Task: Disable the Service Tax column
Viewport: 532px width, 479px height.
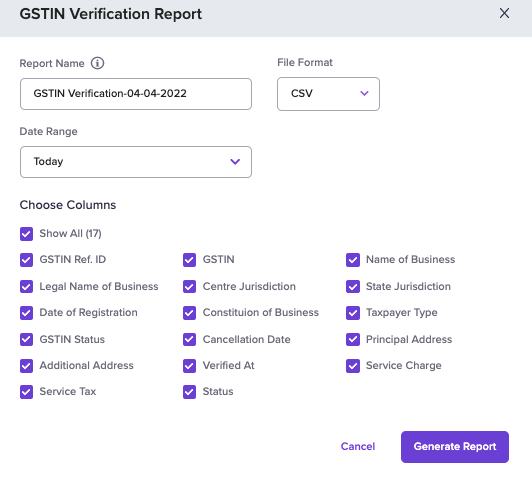Action: coord(26,392)
